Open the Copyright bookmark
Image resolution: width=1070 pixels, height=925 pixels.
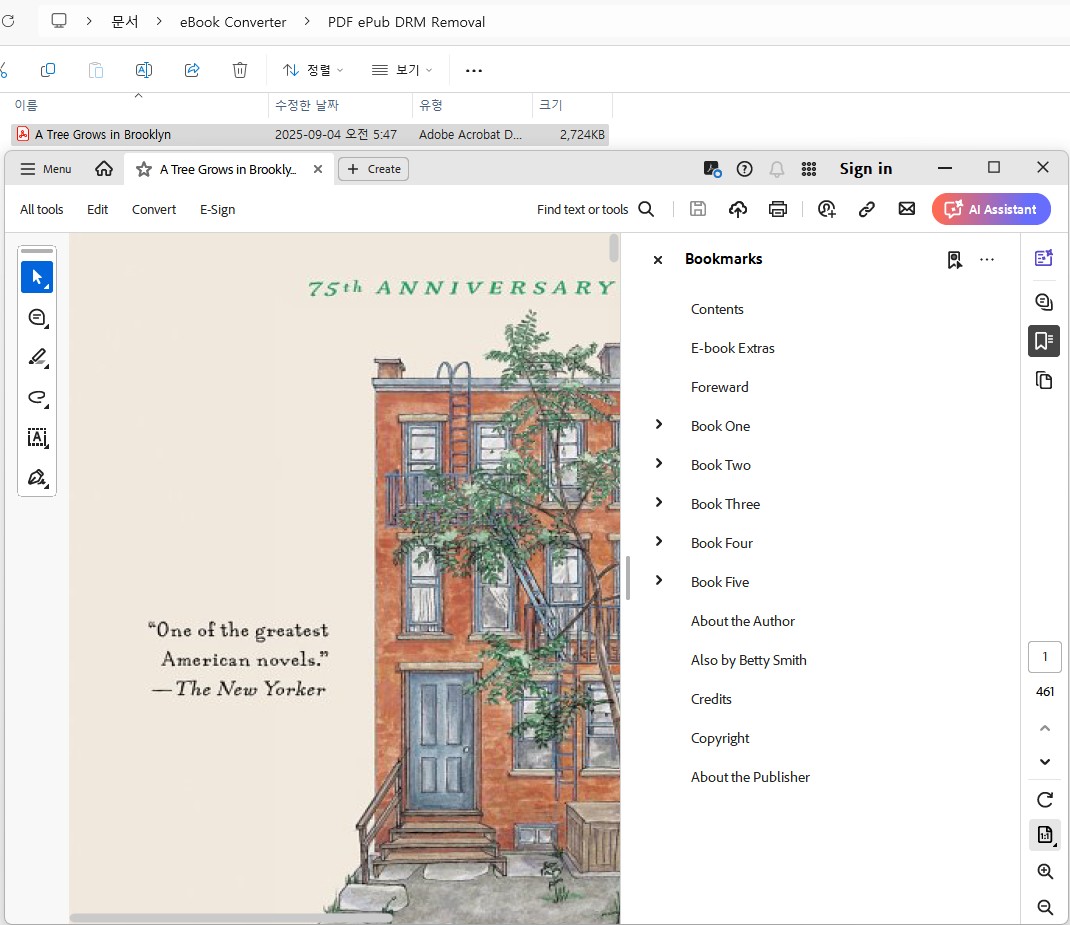pyautogui.click(x=720, y=738)
